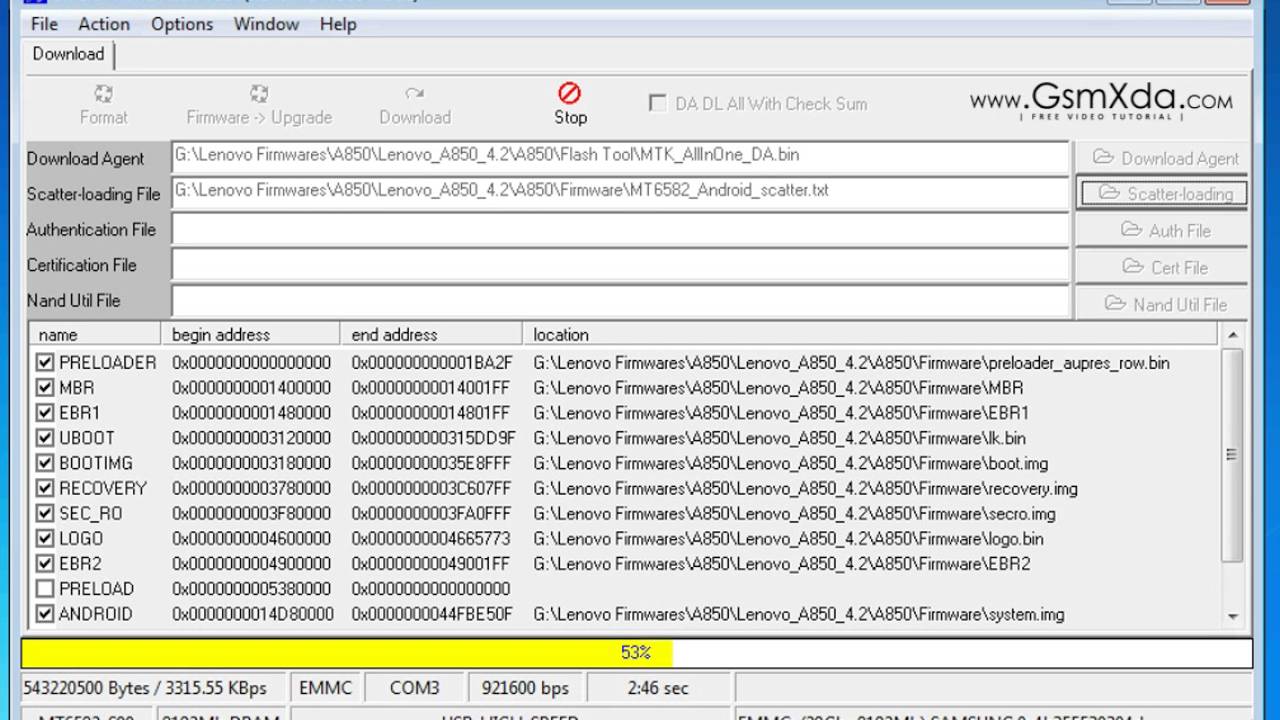1280x720 pixels.
Task: Click the Format toolbar icon
Action: [103, 104]
